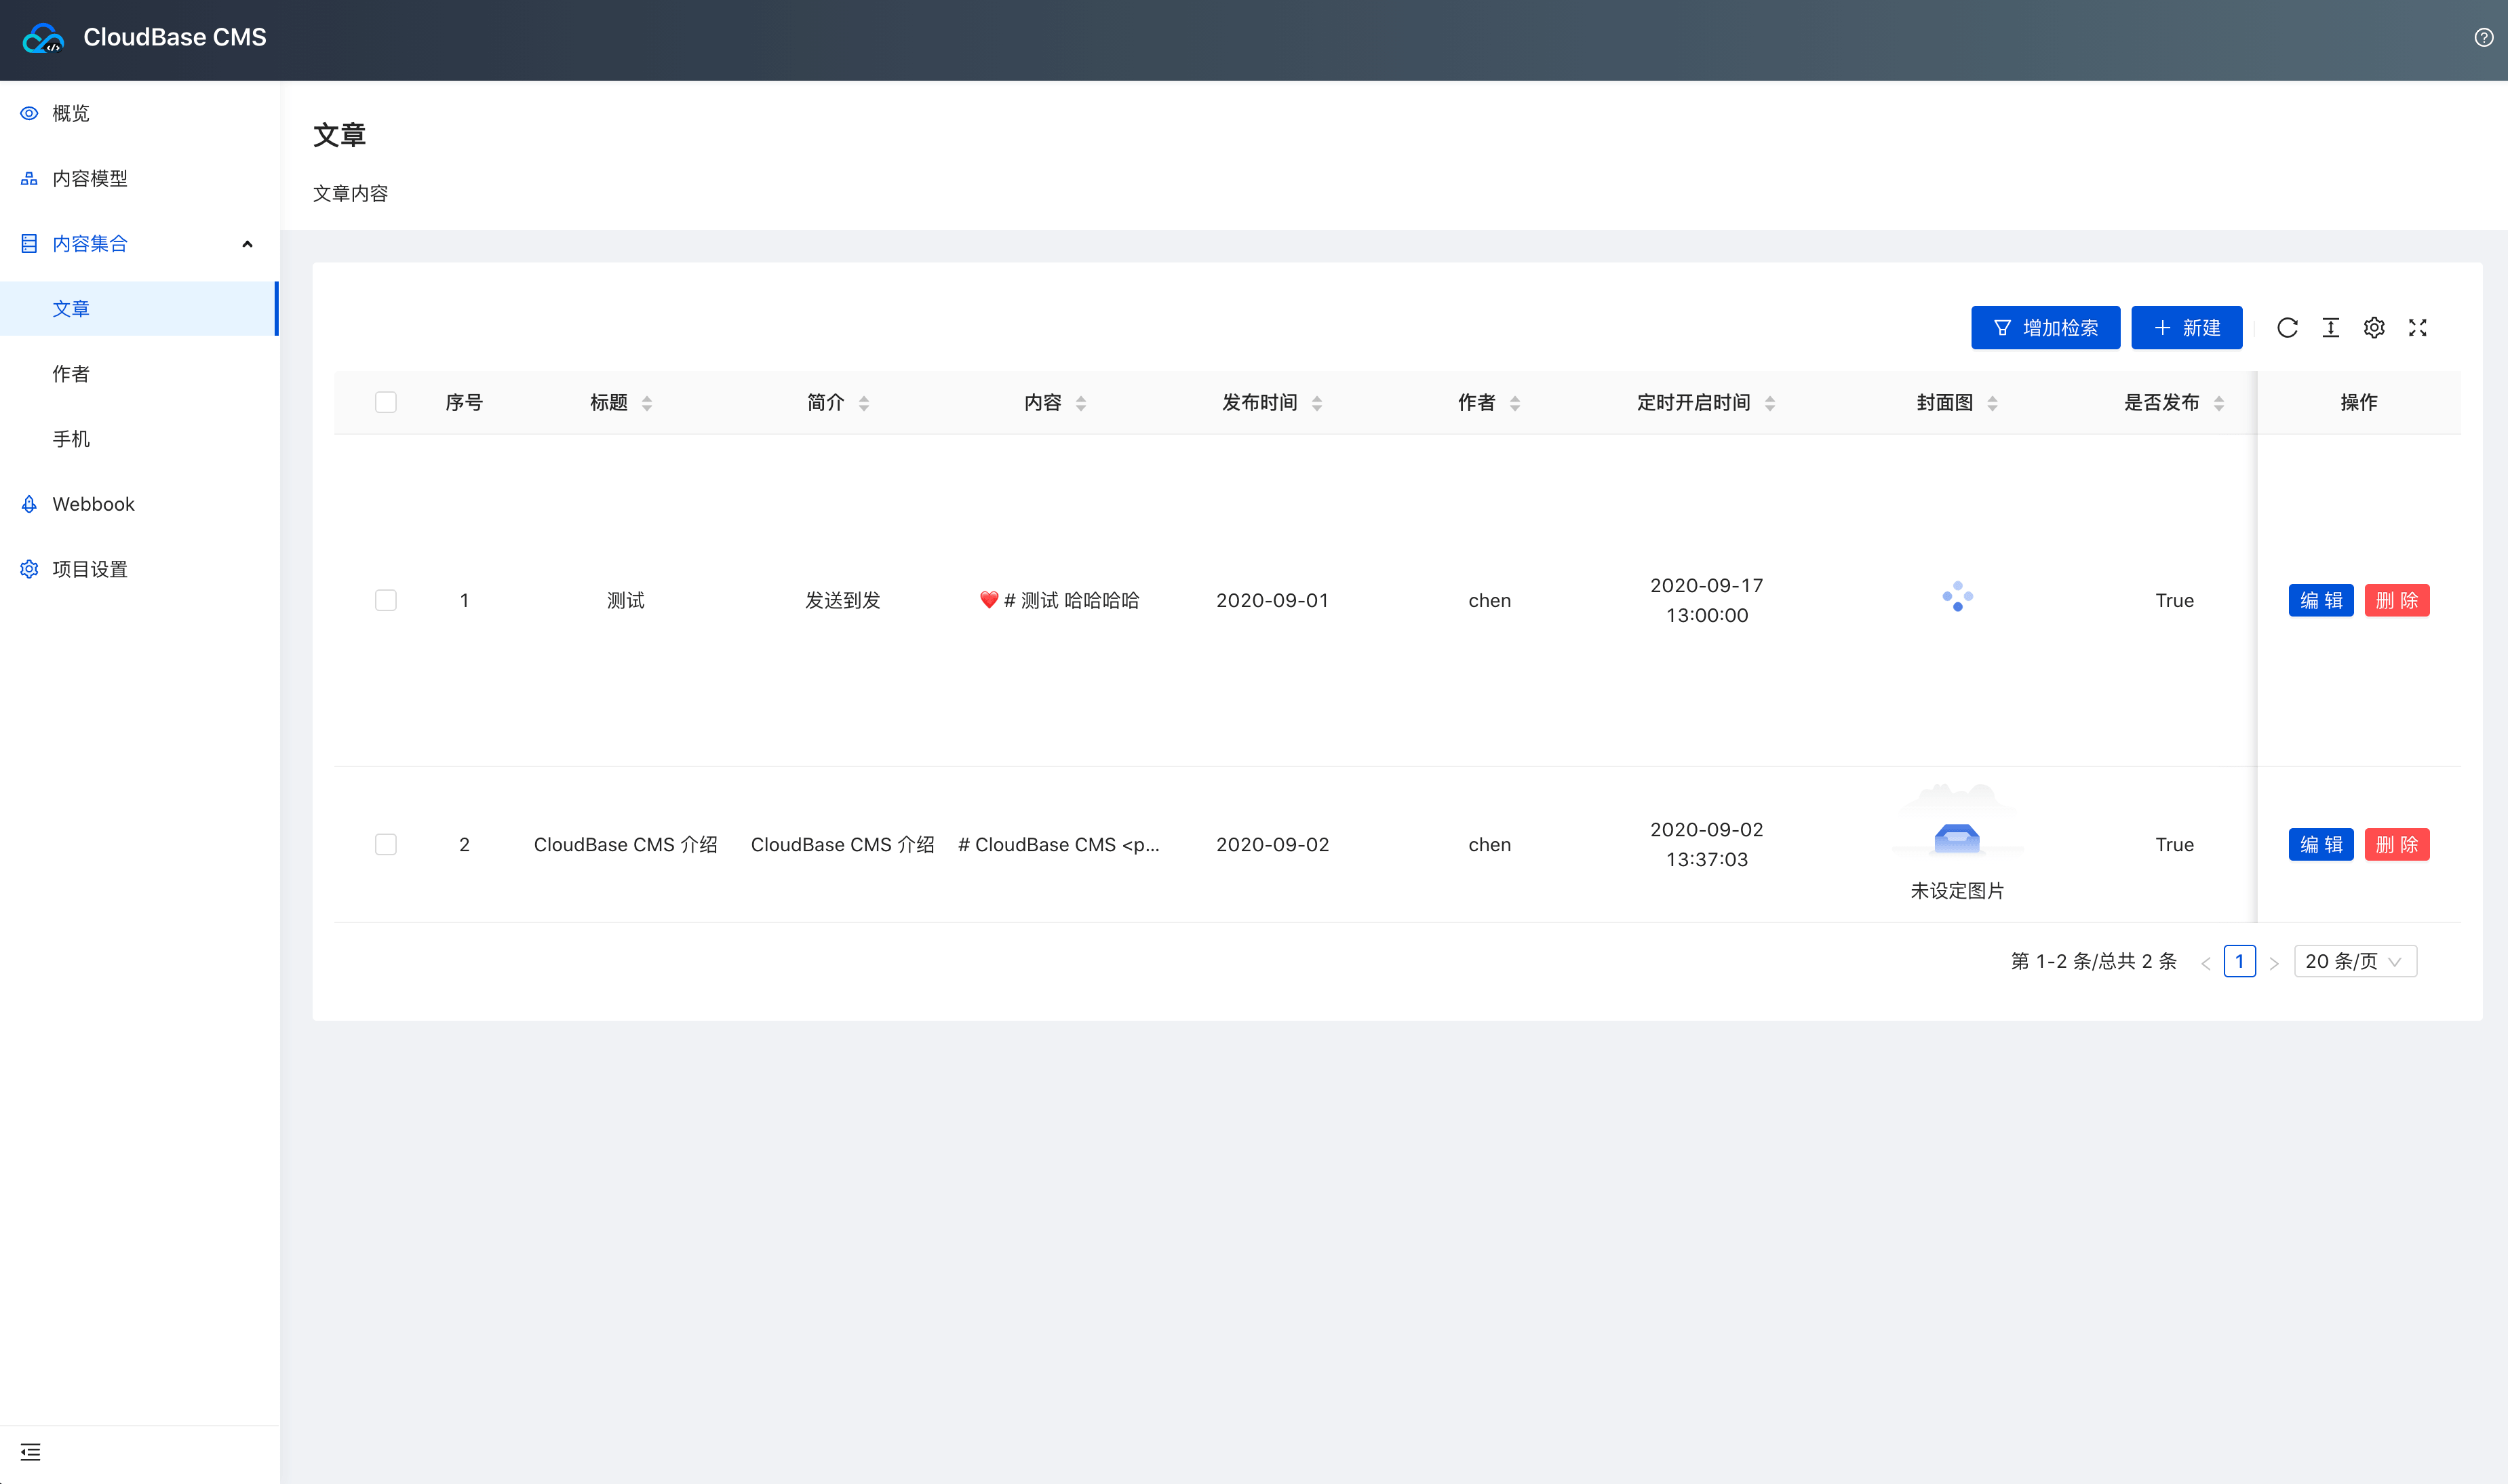Screen dimensions: 2508x1484
Task: Open the 20 条/页 page size dropdown
Action: tap(2355, 961)
